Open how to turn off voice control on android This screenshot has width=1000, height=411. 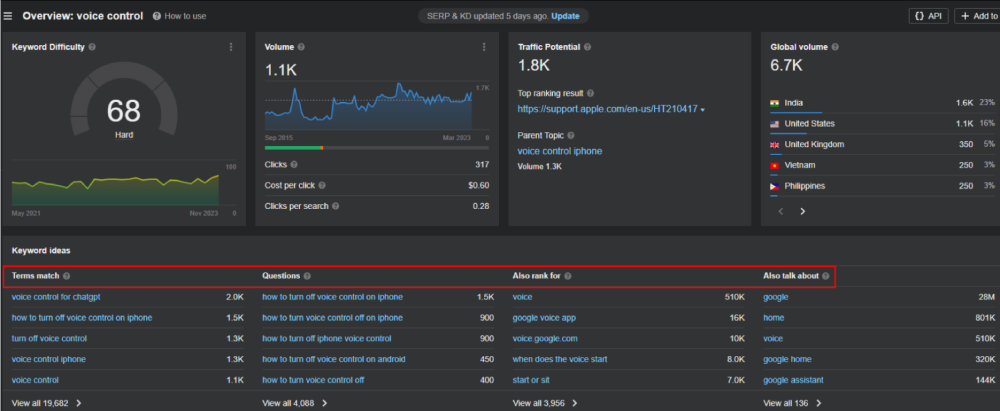pos(334,359)
